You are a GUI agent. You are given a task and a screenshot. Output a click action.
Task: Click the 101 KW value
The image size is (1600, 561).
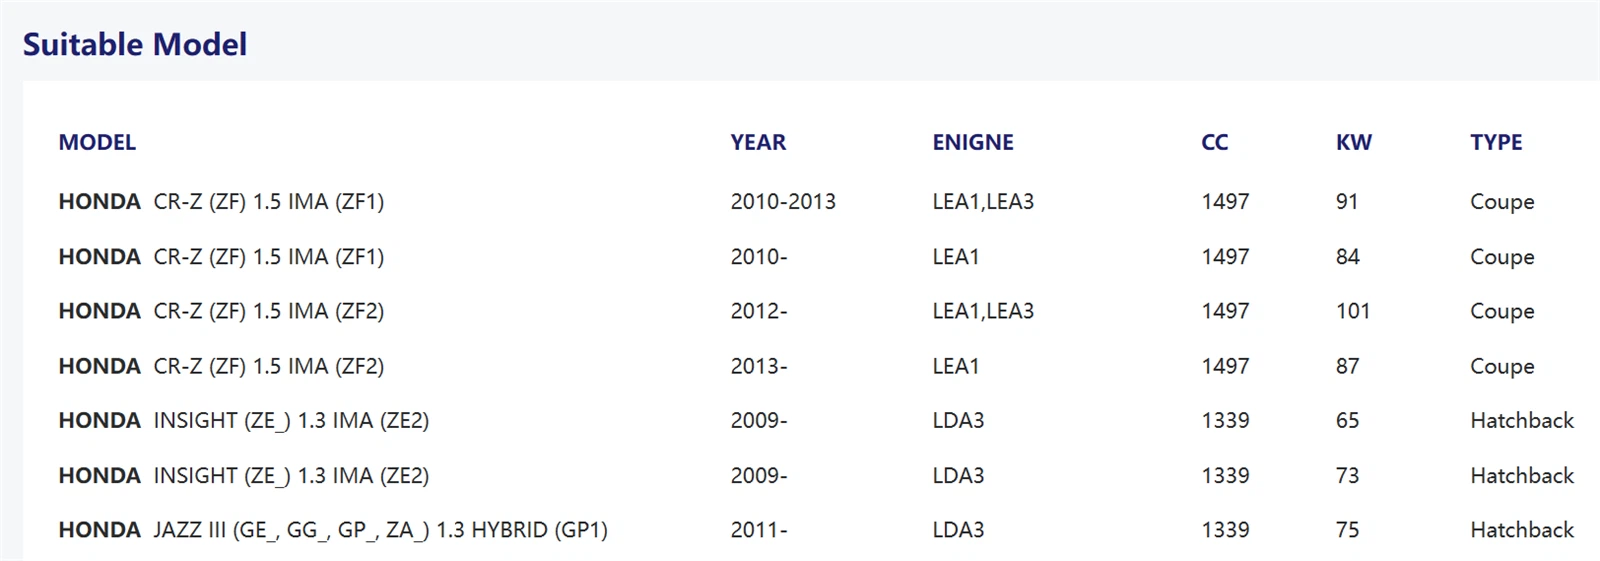pos(1353,311)
